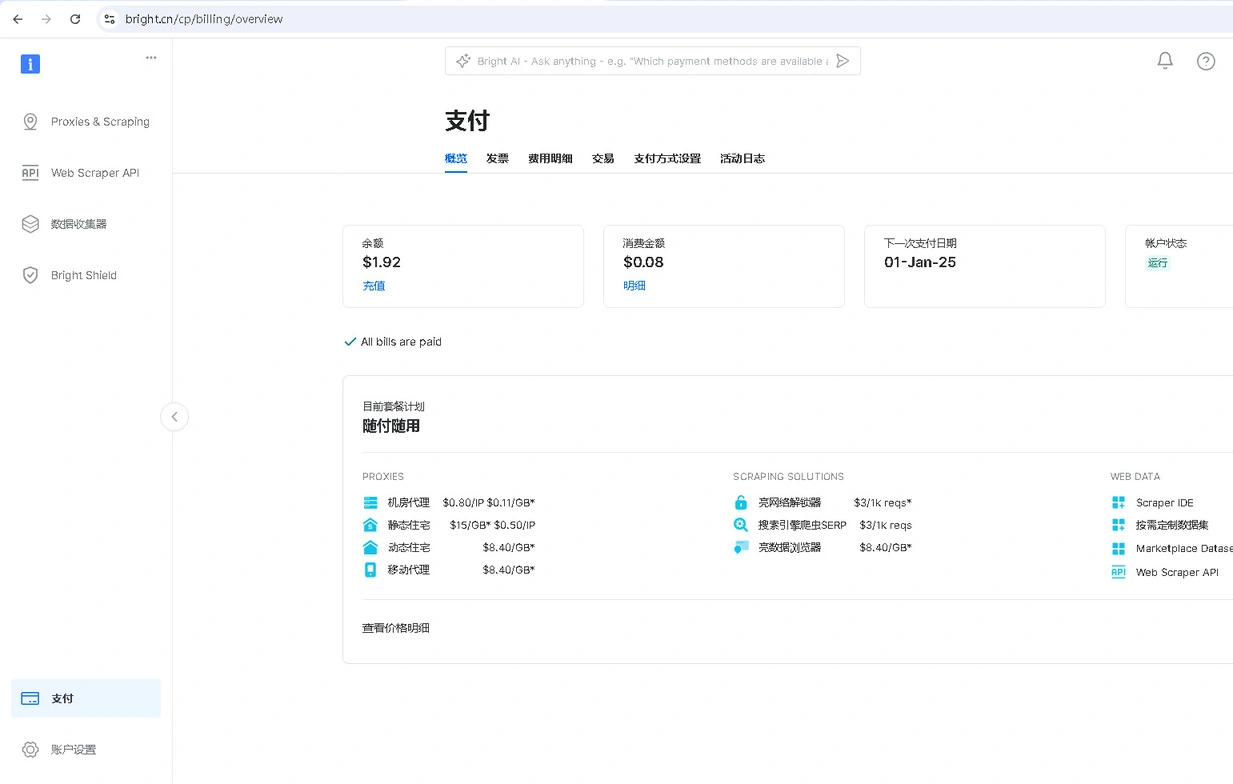
Task: Click the 充值 link under balance
Action: 374,285
